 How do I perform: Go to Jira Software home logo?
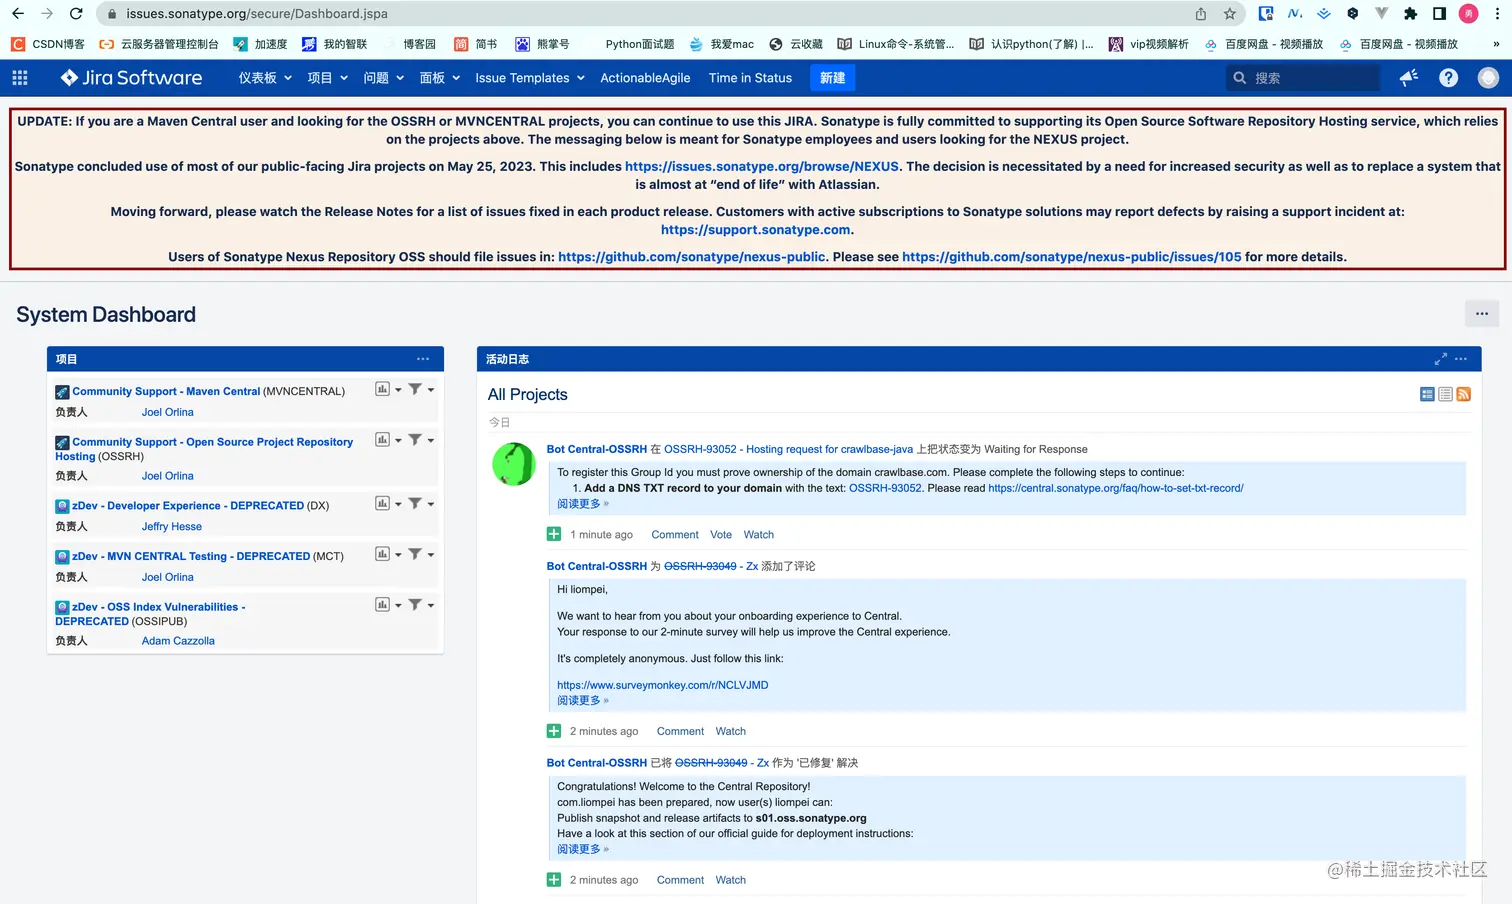tap(131, 78)
